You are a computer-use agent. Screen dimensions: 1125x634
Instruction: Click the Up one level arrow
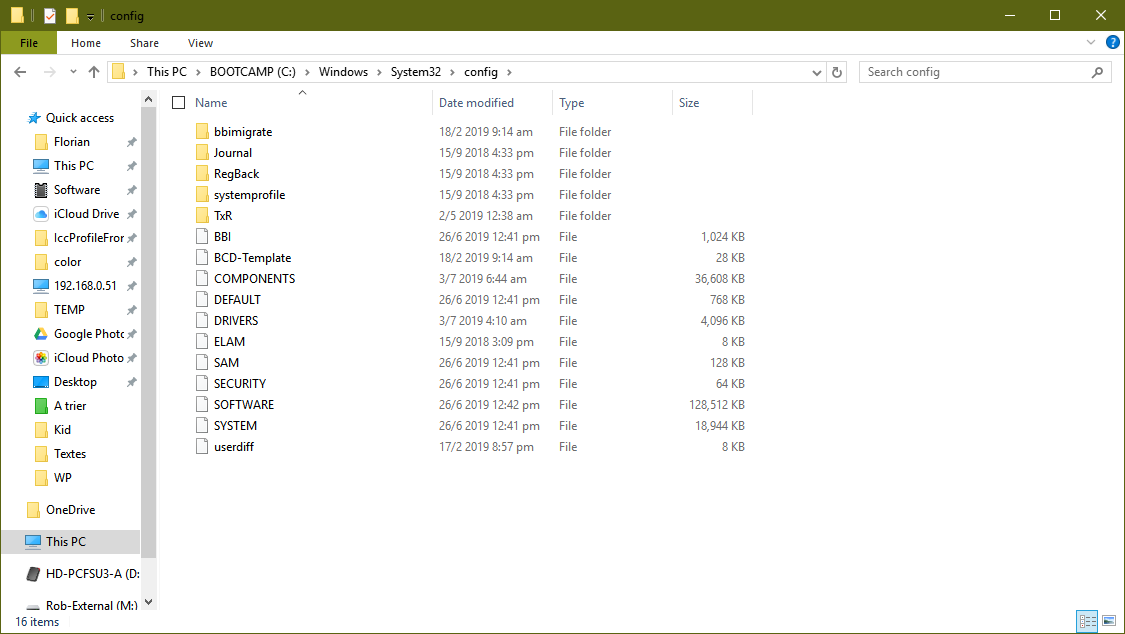[x=94, y=72]
